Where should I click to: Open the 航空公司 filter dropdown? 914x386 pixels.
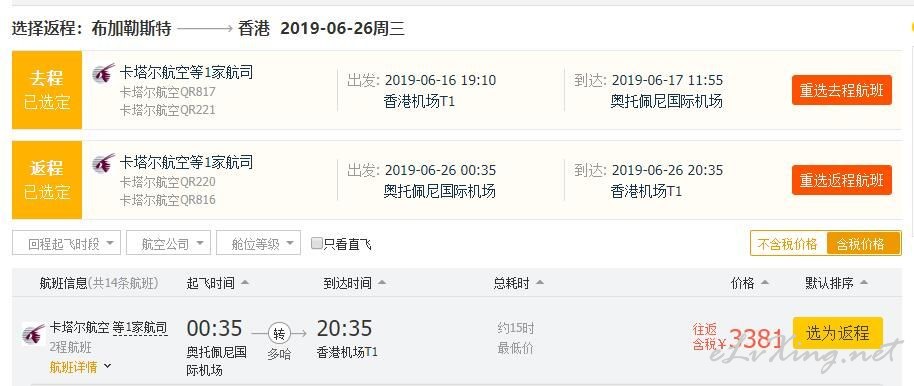[x=168, y=243]
